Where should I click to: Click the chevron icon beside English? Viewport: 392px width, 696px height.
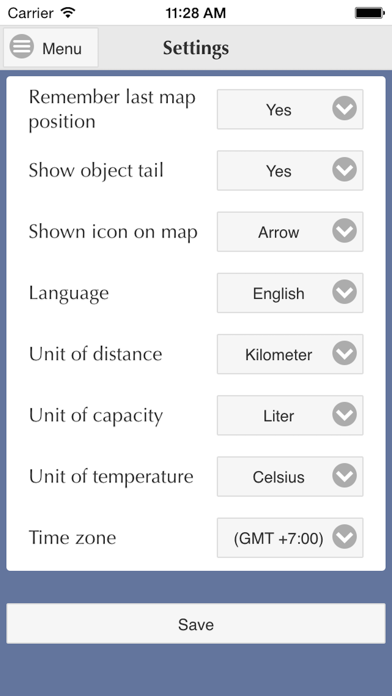344,293
